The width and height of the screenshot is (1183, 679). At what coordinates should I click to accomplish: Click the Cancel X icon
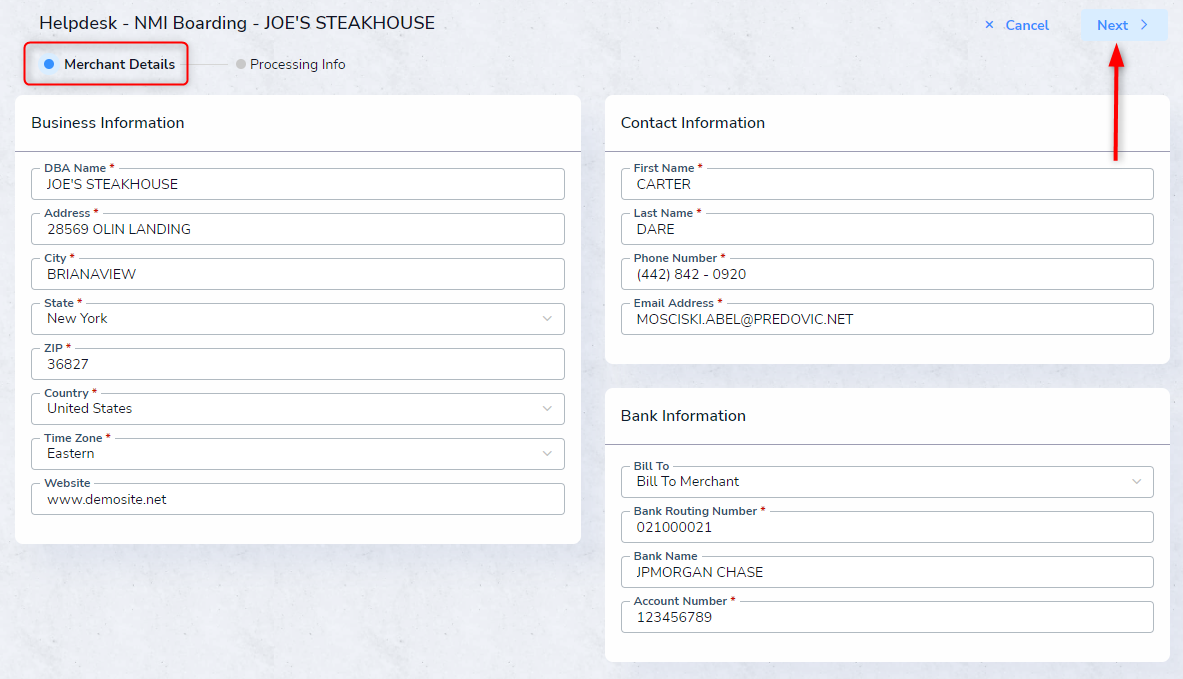(x=989, y=25)
